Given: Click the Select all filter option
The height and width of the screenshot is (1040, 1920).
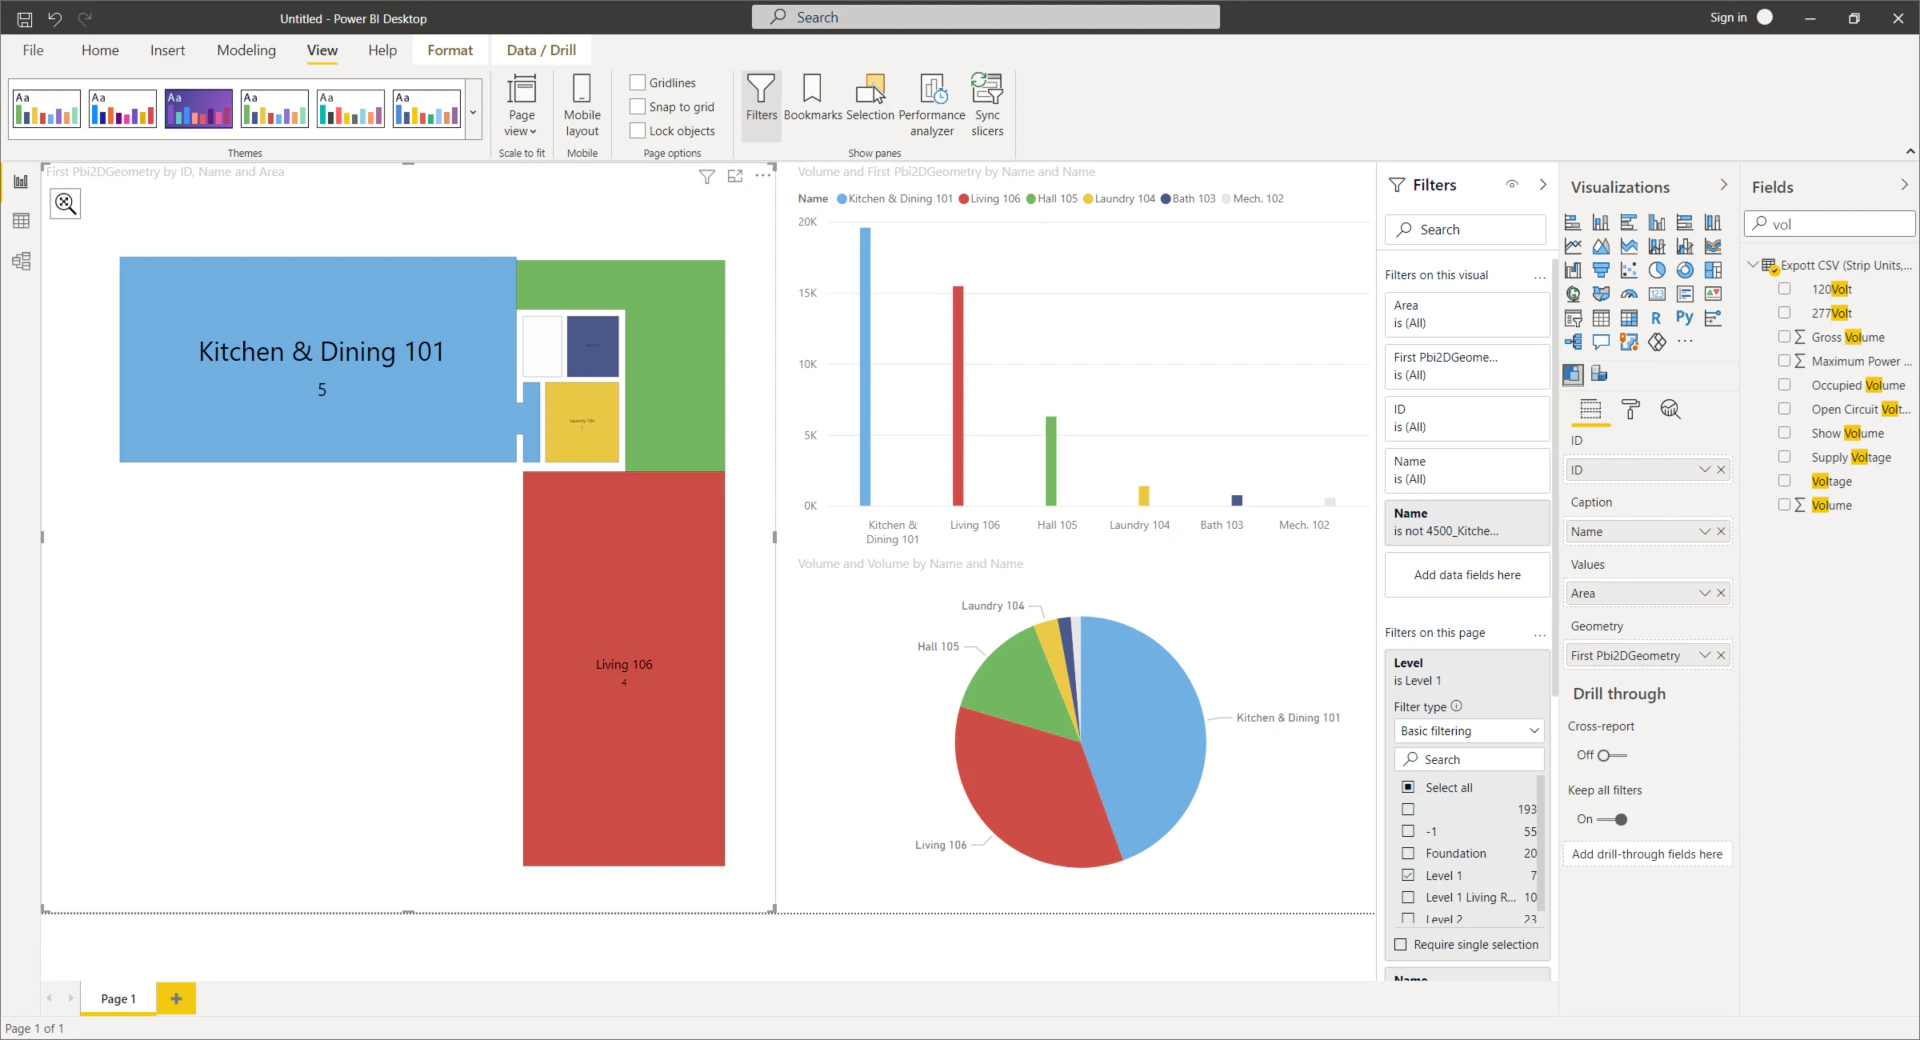Looking at the screenshot, I should [x=1408, y=787].
